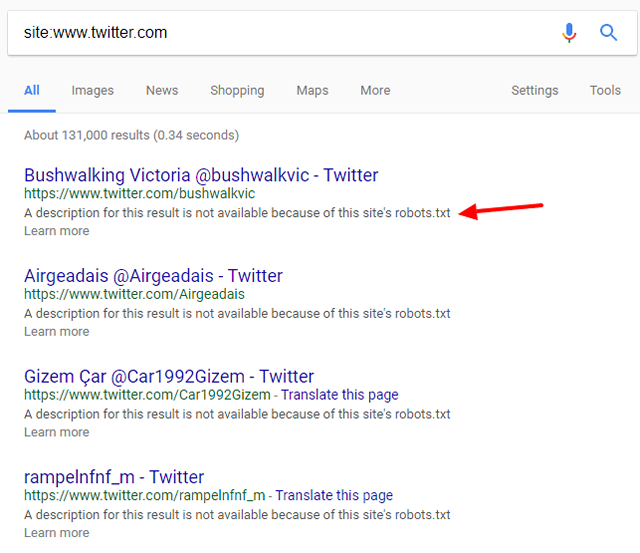Go to the Shopping tab
This screenshot has height=553, width=640.
pyautogui.click(x=237, y=91)
